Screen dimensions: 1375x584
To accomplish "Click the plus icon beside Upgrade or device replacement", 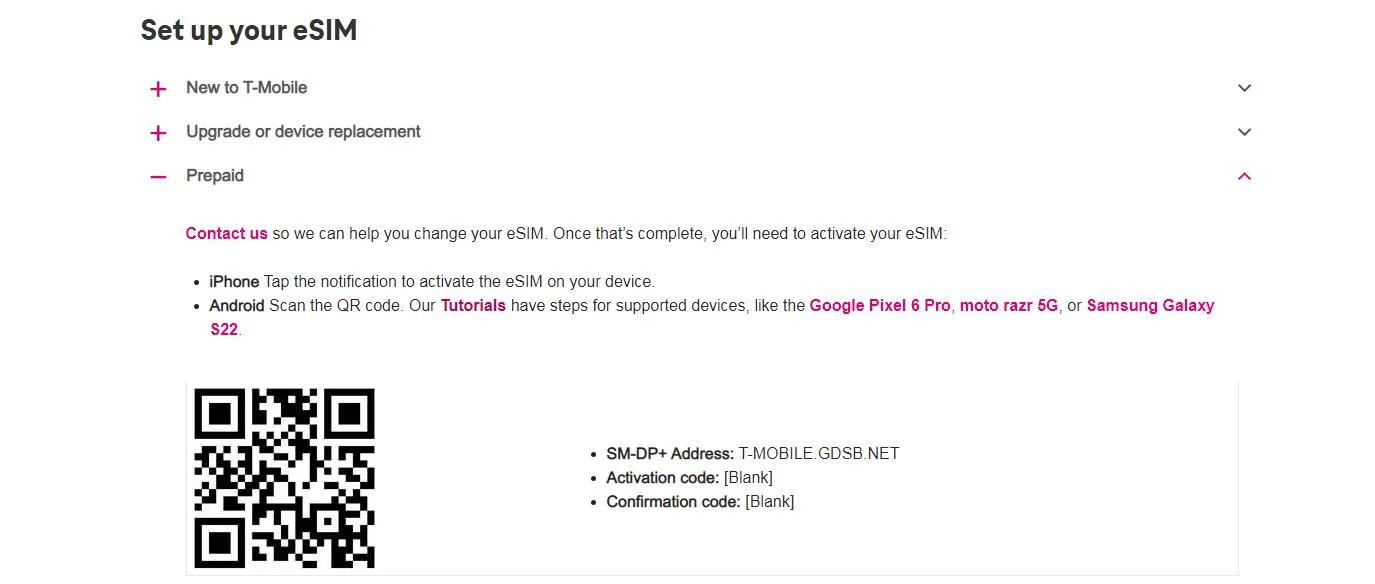I will [158, 133].
